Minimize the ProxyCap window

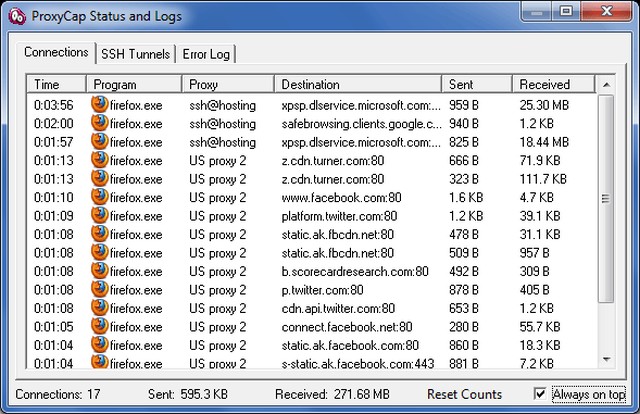click(x=536, y=11)
